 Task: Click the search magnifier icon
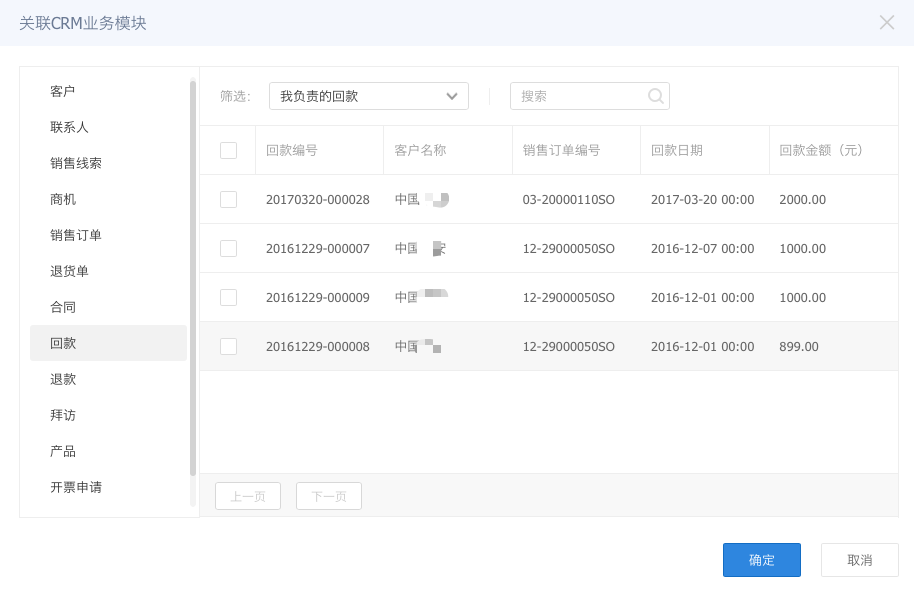click(656, 96)
